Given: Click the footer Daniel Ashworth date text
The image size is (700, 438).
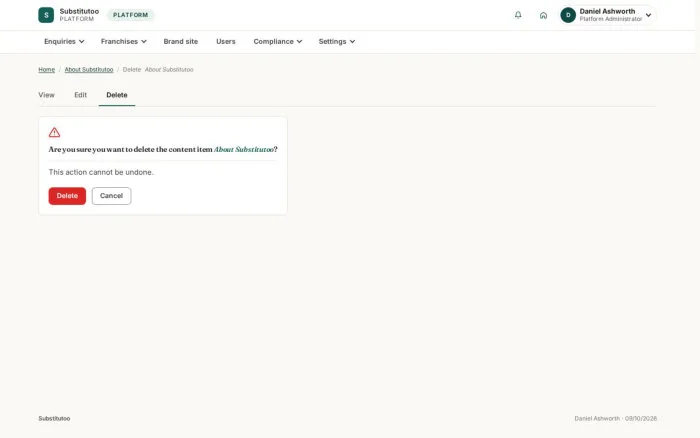Looking at the screenshot, I should coord(615,418).
